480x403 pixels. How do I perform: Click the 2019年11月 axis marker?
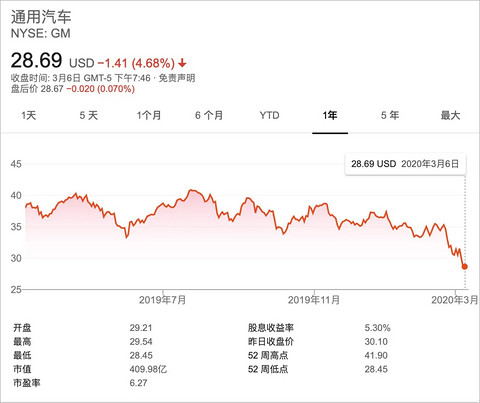coord(314,300)
